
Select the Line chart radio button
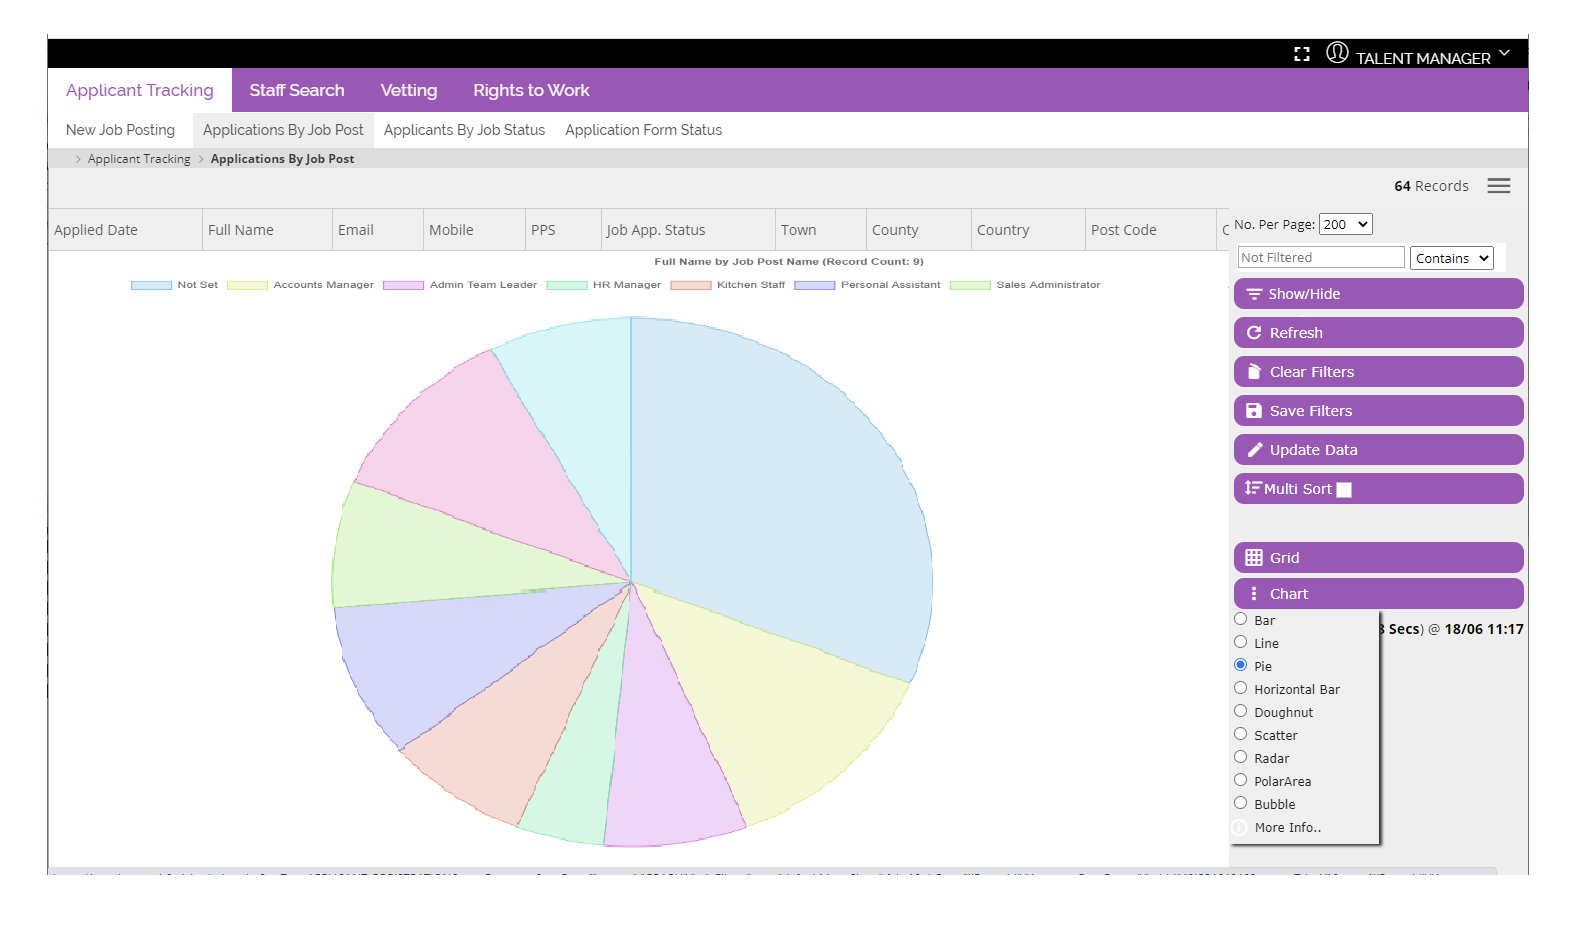(x=1241, y=642)
